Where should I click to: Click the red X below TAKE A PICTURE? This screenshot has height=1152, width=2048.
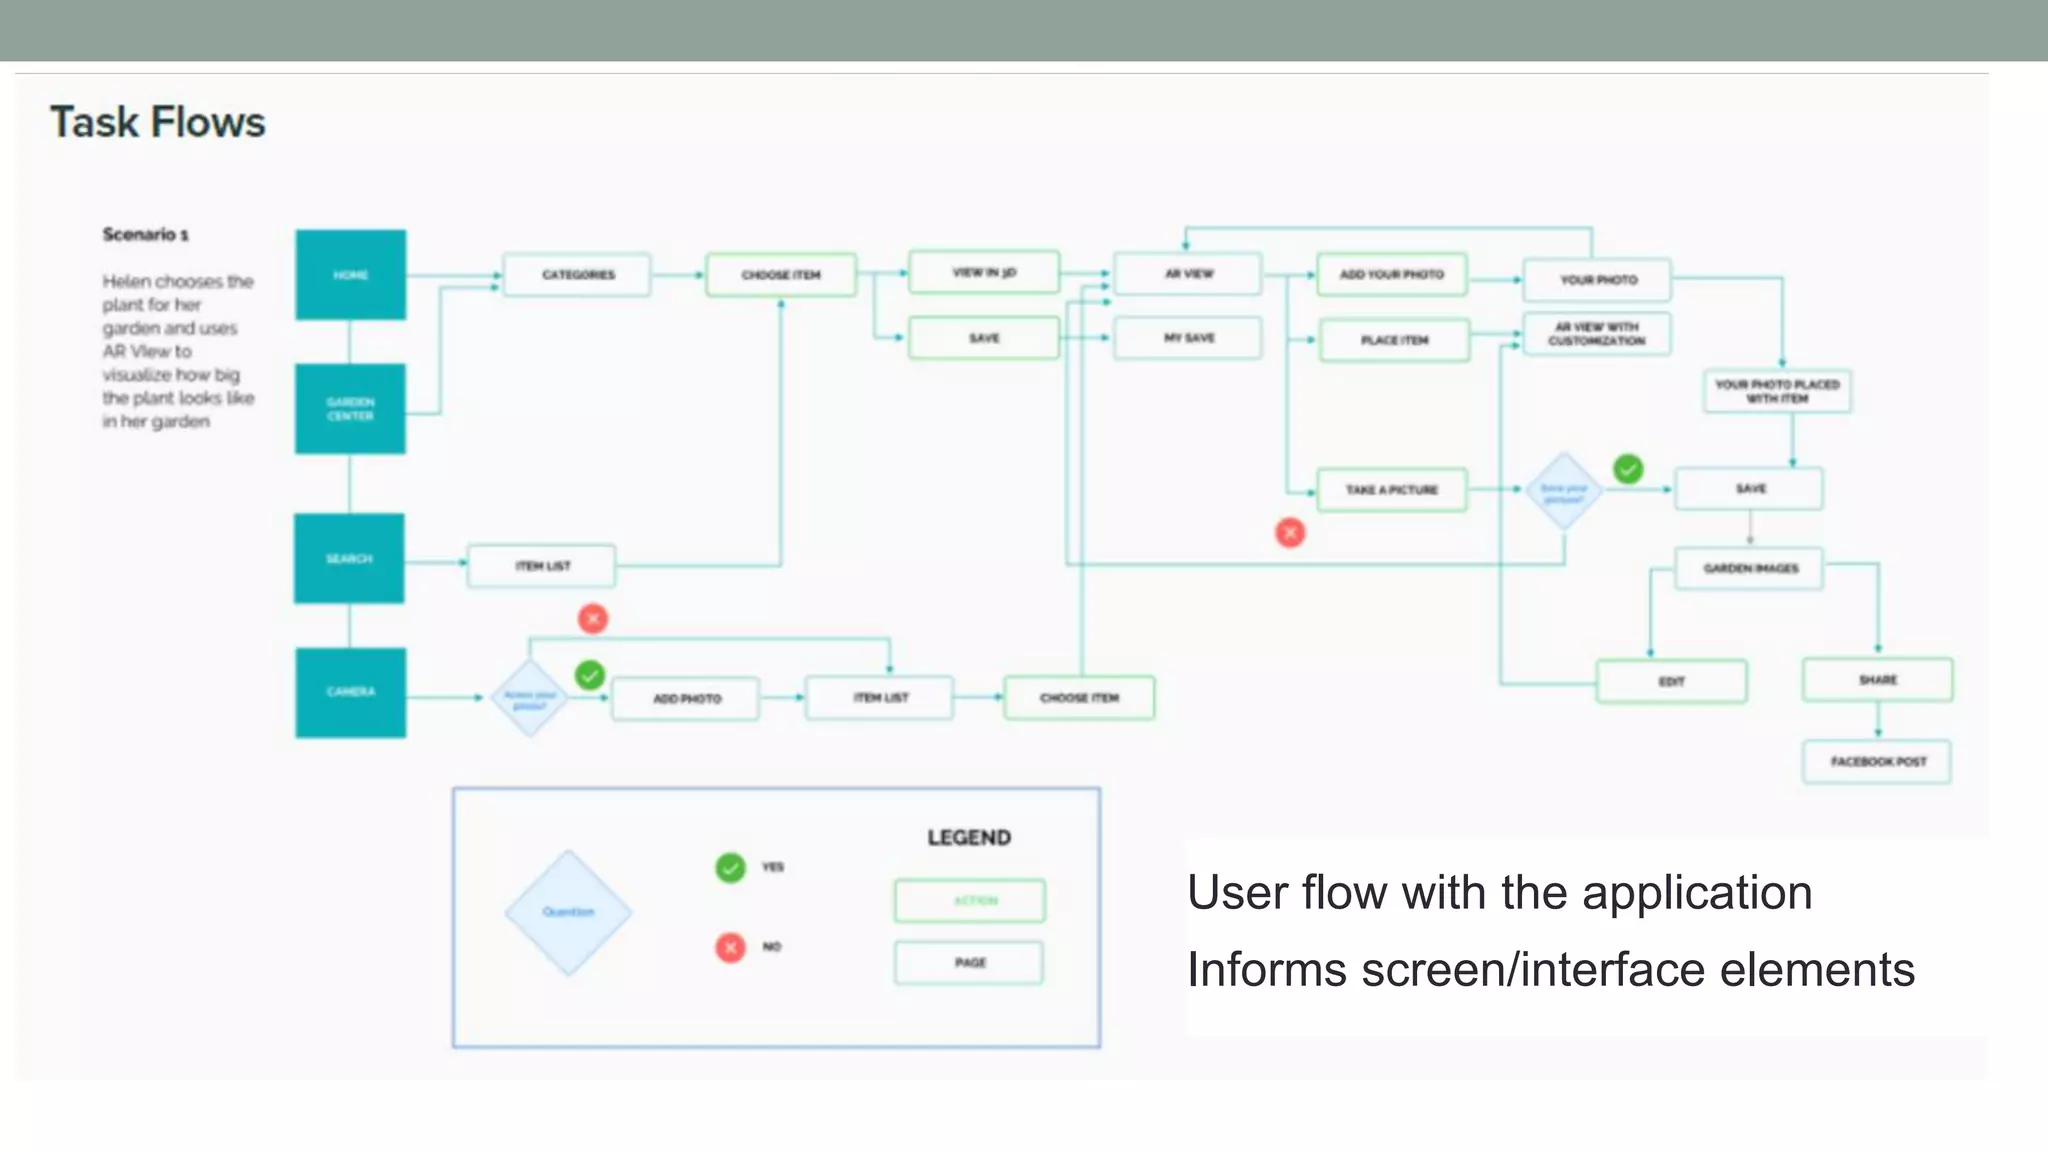(1290, 532)
